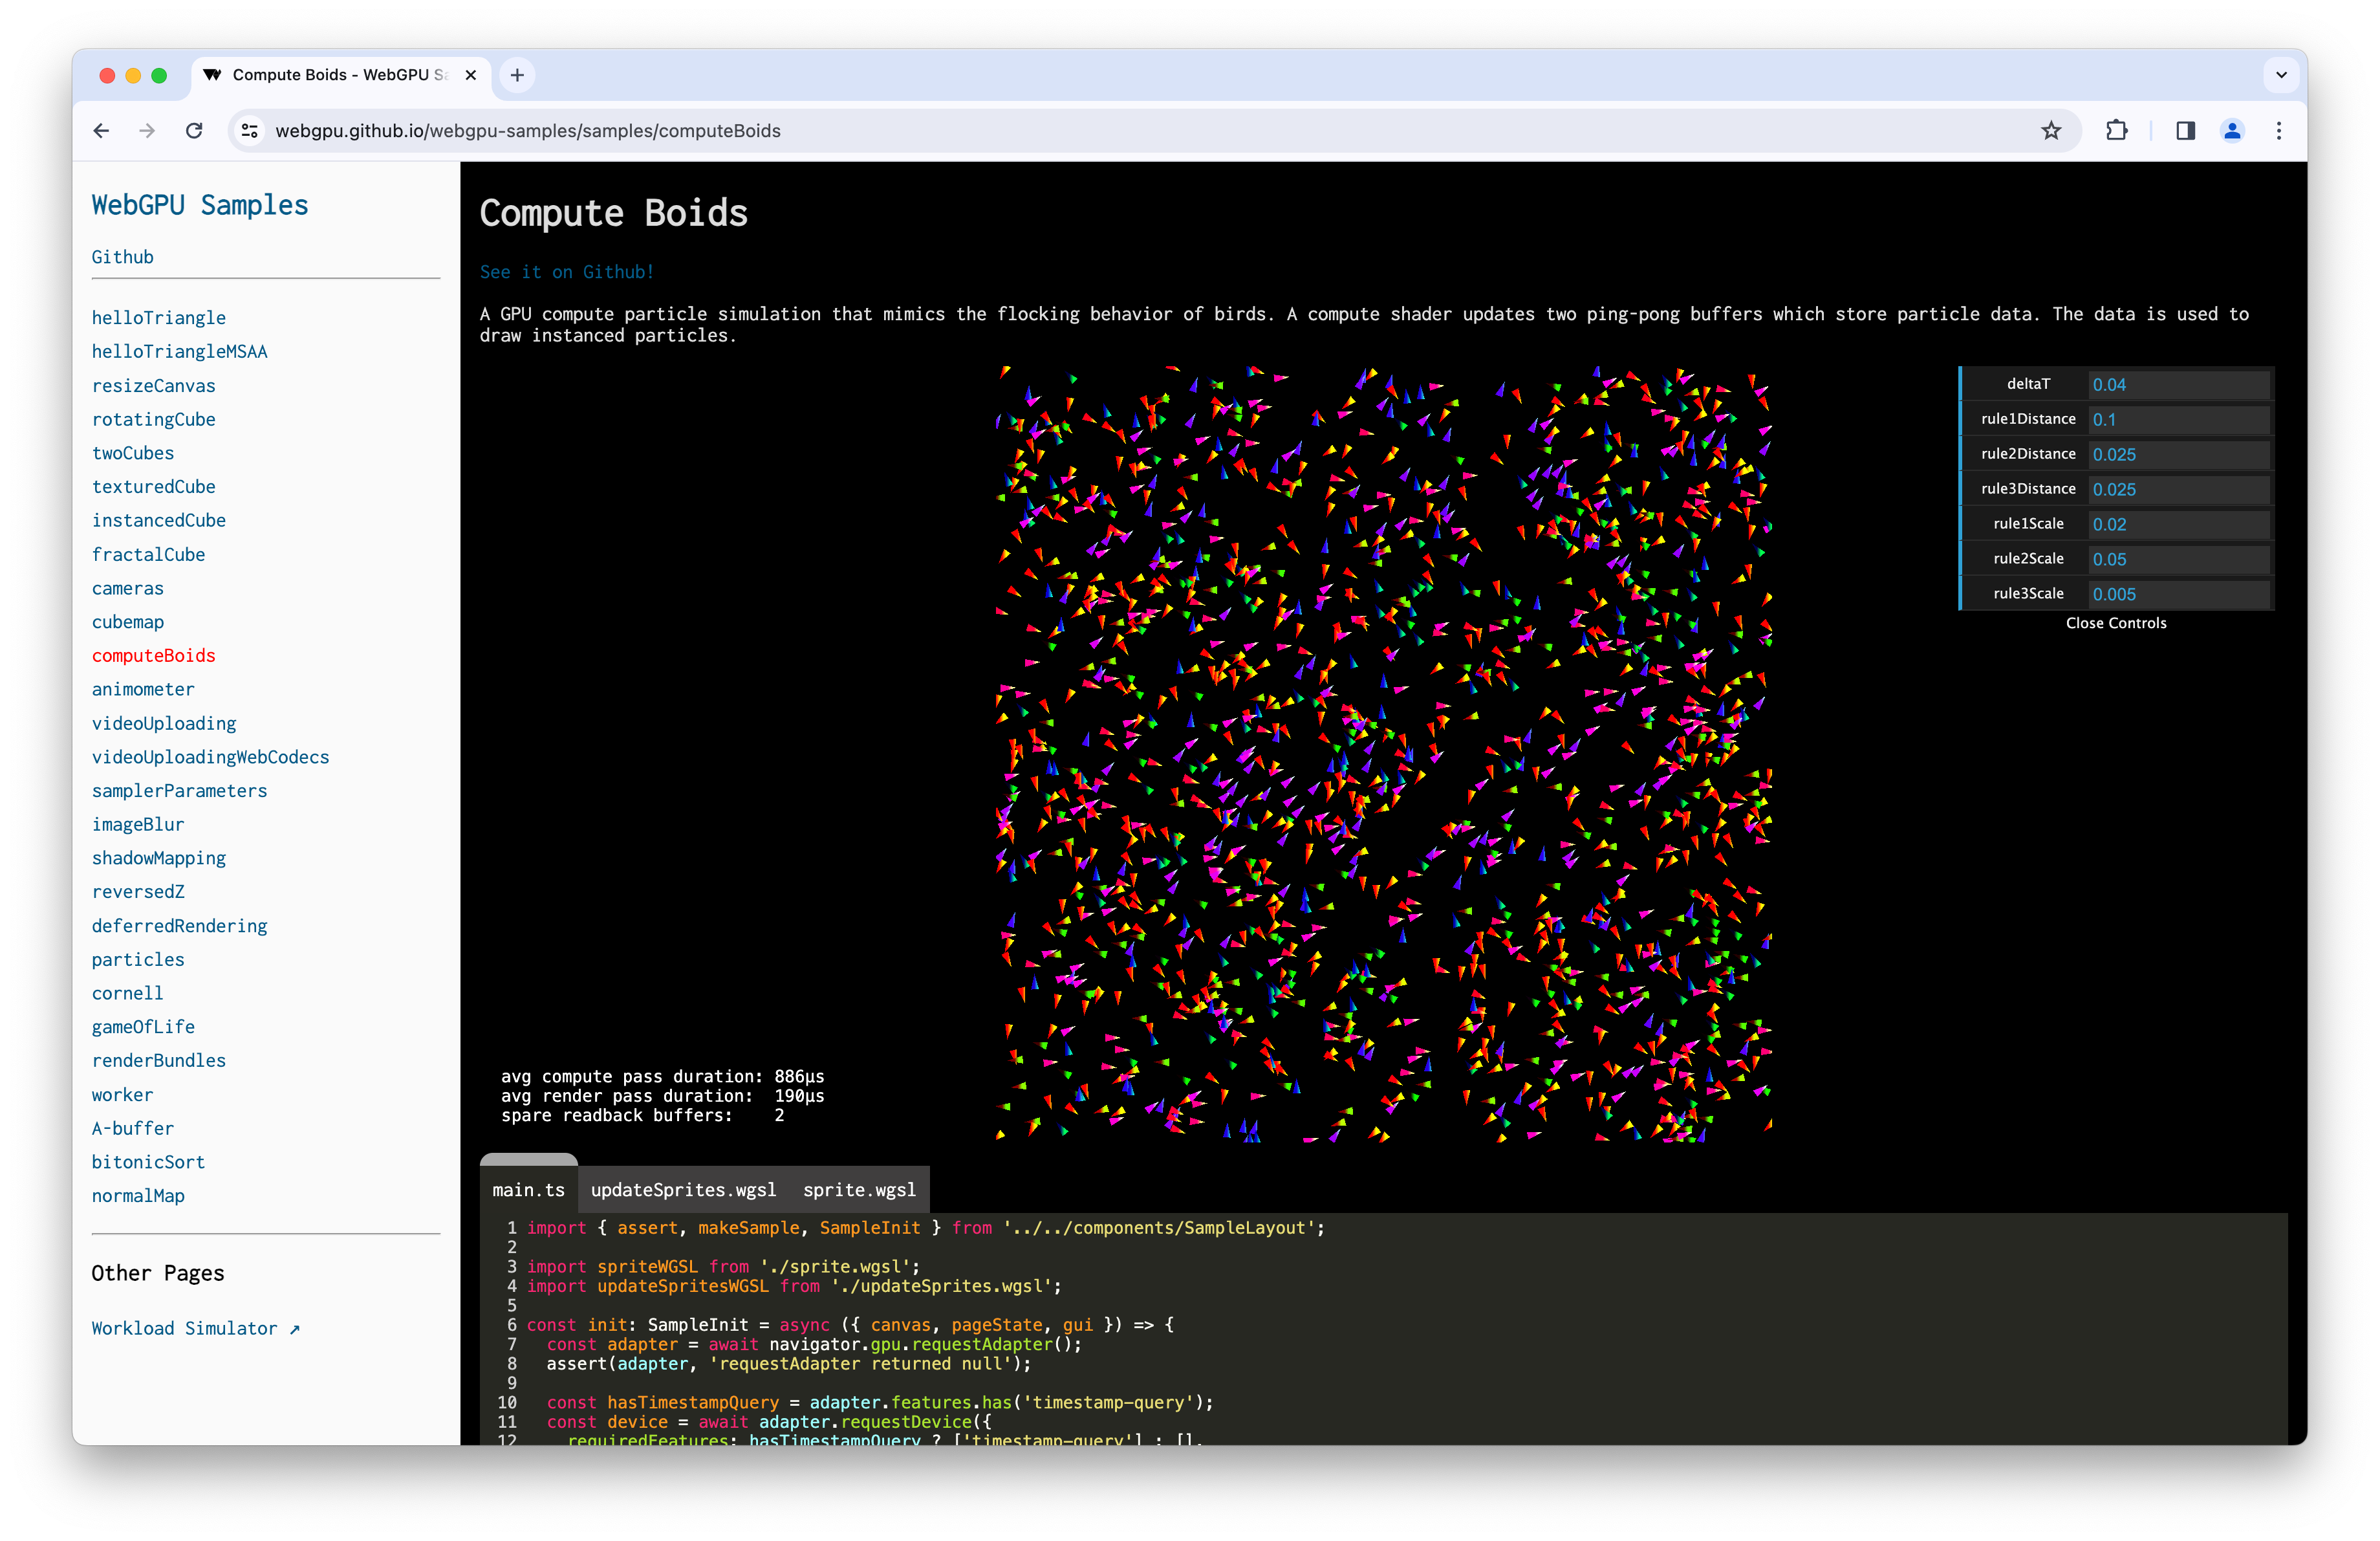Click the computeBoids sidebar item
The width and height of the screenshot is (2380, 1541).
(x=153, y=654)
